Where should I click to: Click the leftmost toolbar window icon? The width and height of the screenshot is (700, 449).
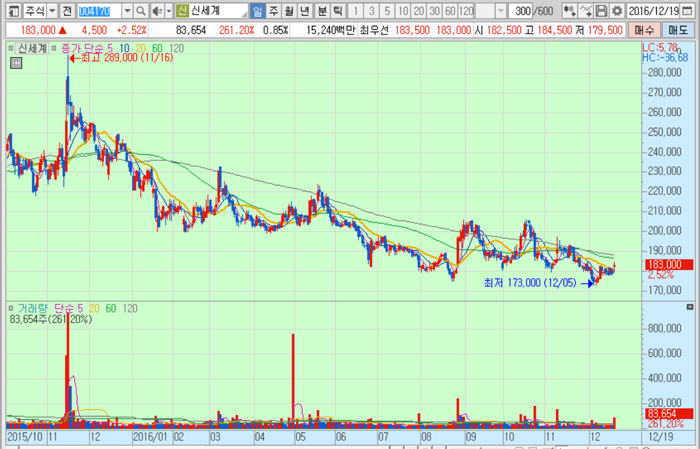[x=14, y=11]
